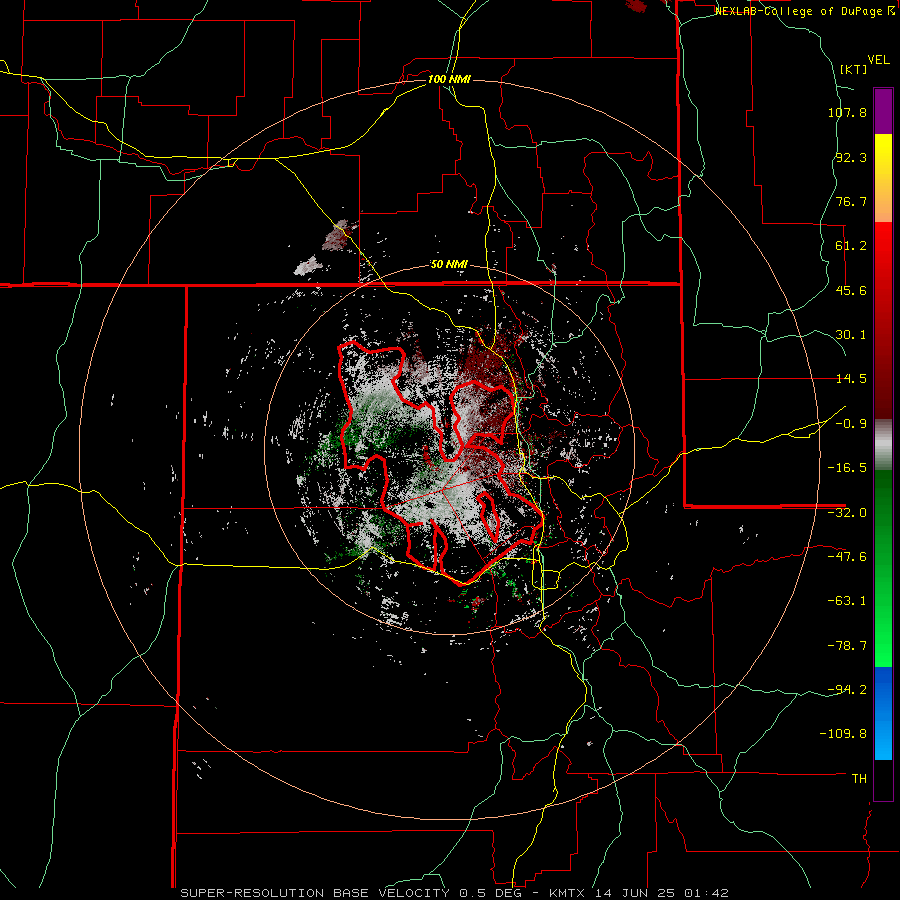This screenshot has height=900, width=900.
Task: Click the -16.5 legend value
Action: (847, 468)
